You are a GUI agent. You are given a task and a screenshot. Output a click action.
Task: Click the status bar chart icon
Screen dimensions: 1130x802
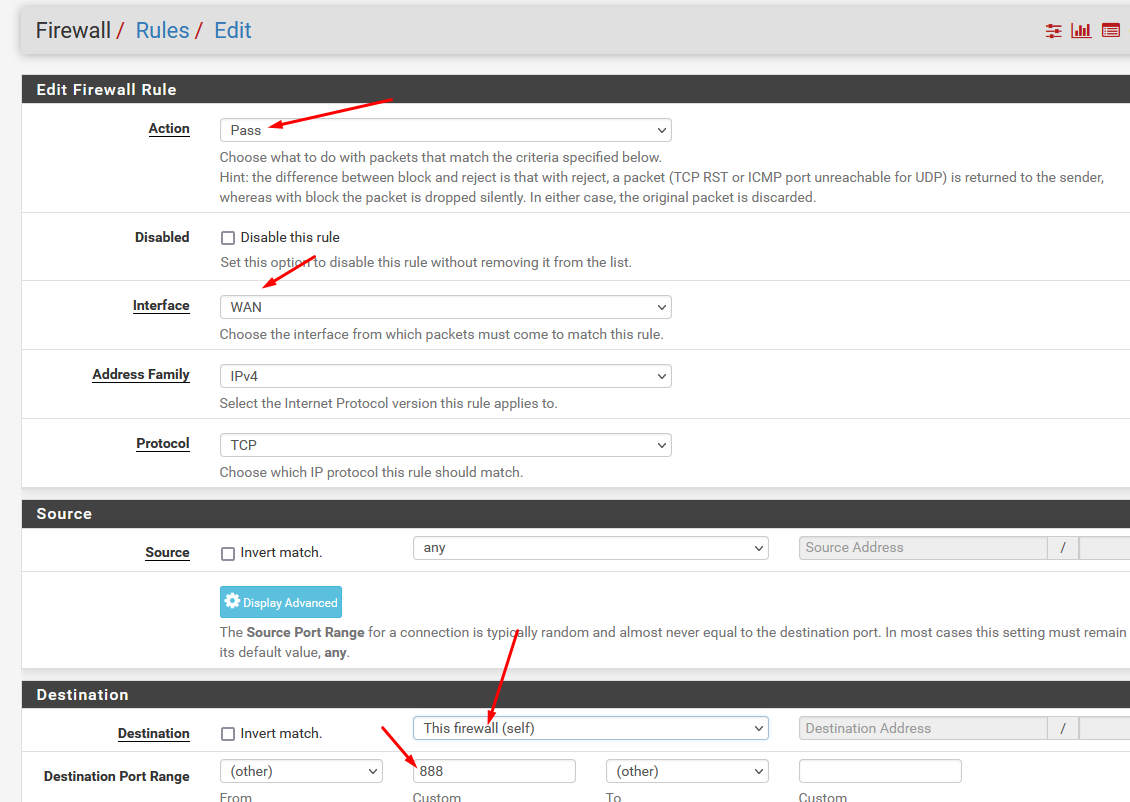pyautogui.click(x=1081, y=31)
